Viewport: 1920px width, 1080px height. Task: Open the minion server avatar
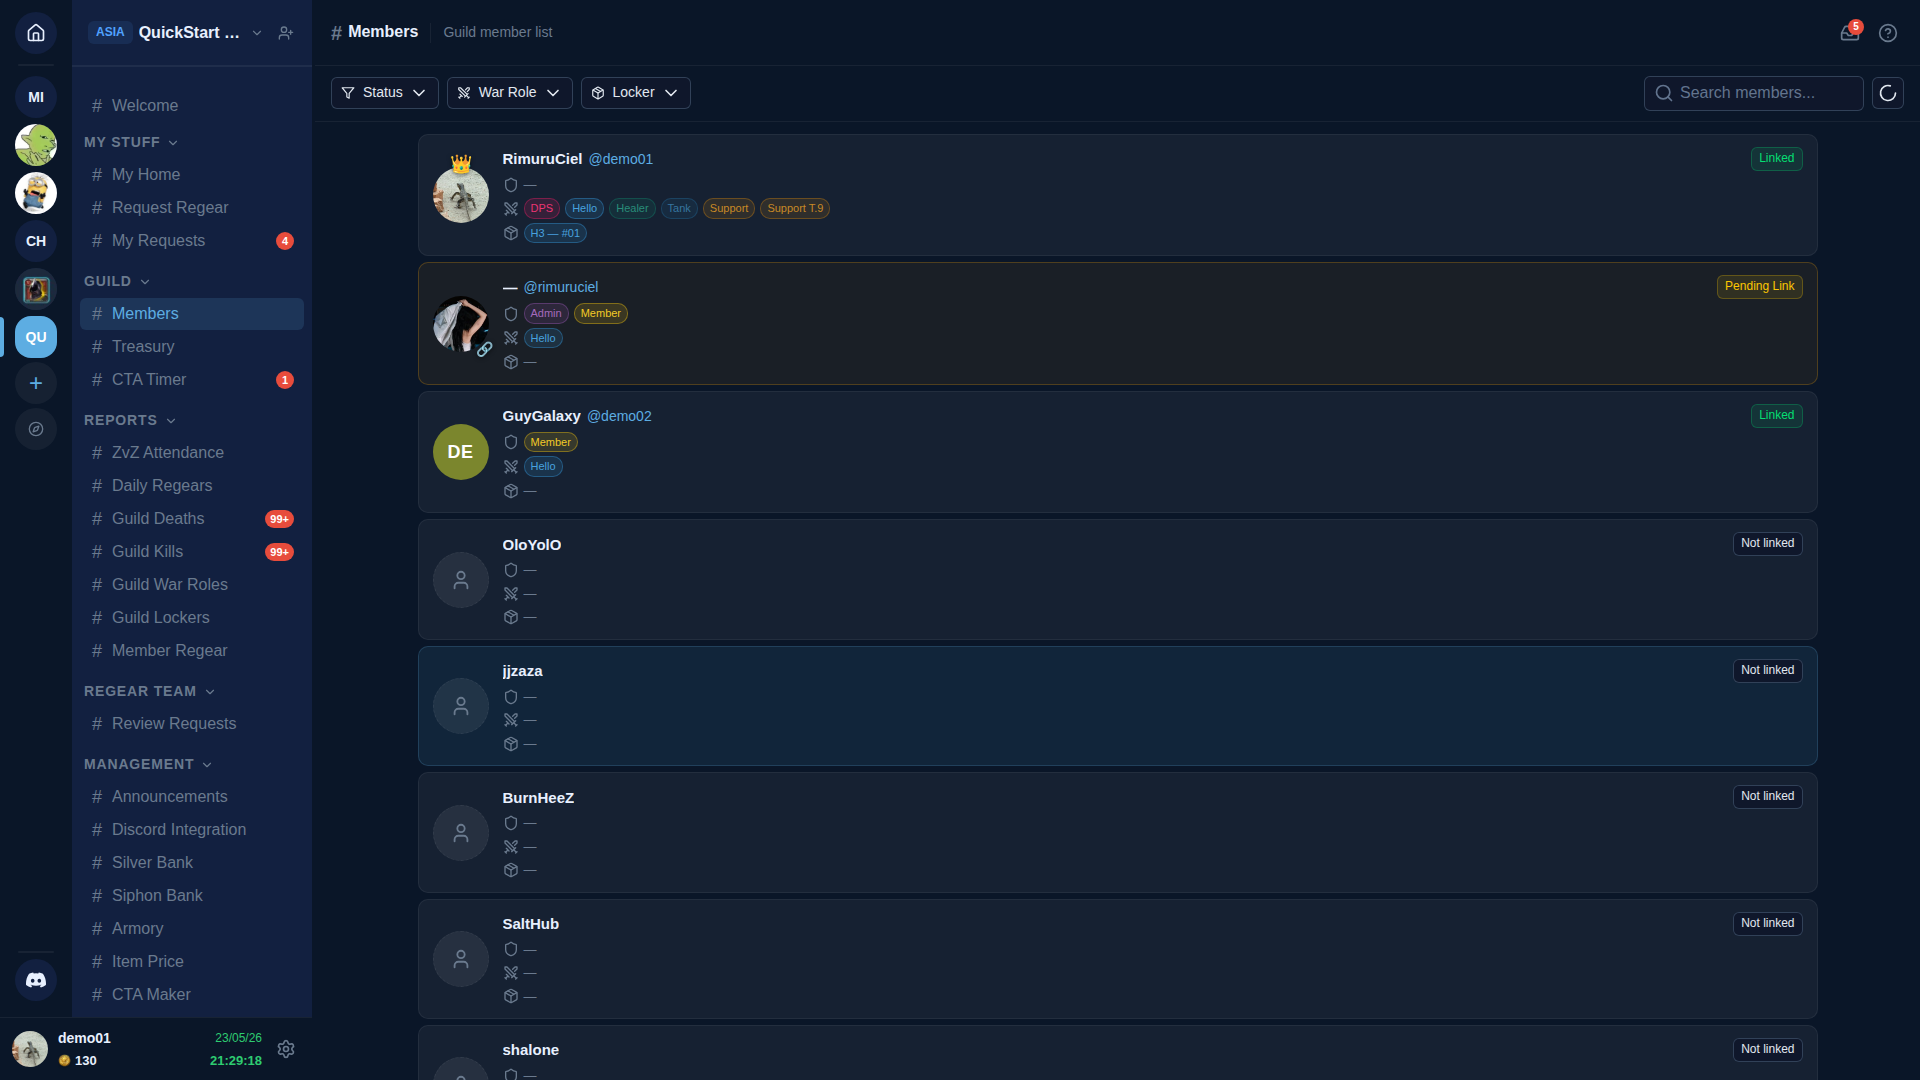[x=36, y=193]
